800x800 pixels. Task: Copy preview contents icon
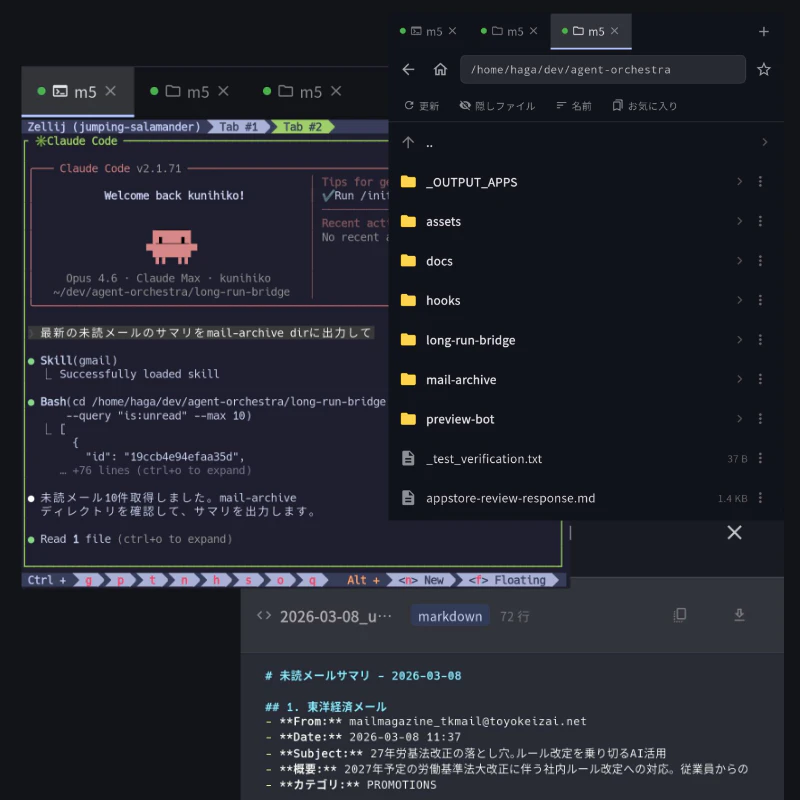680,615
